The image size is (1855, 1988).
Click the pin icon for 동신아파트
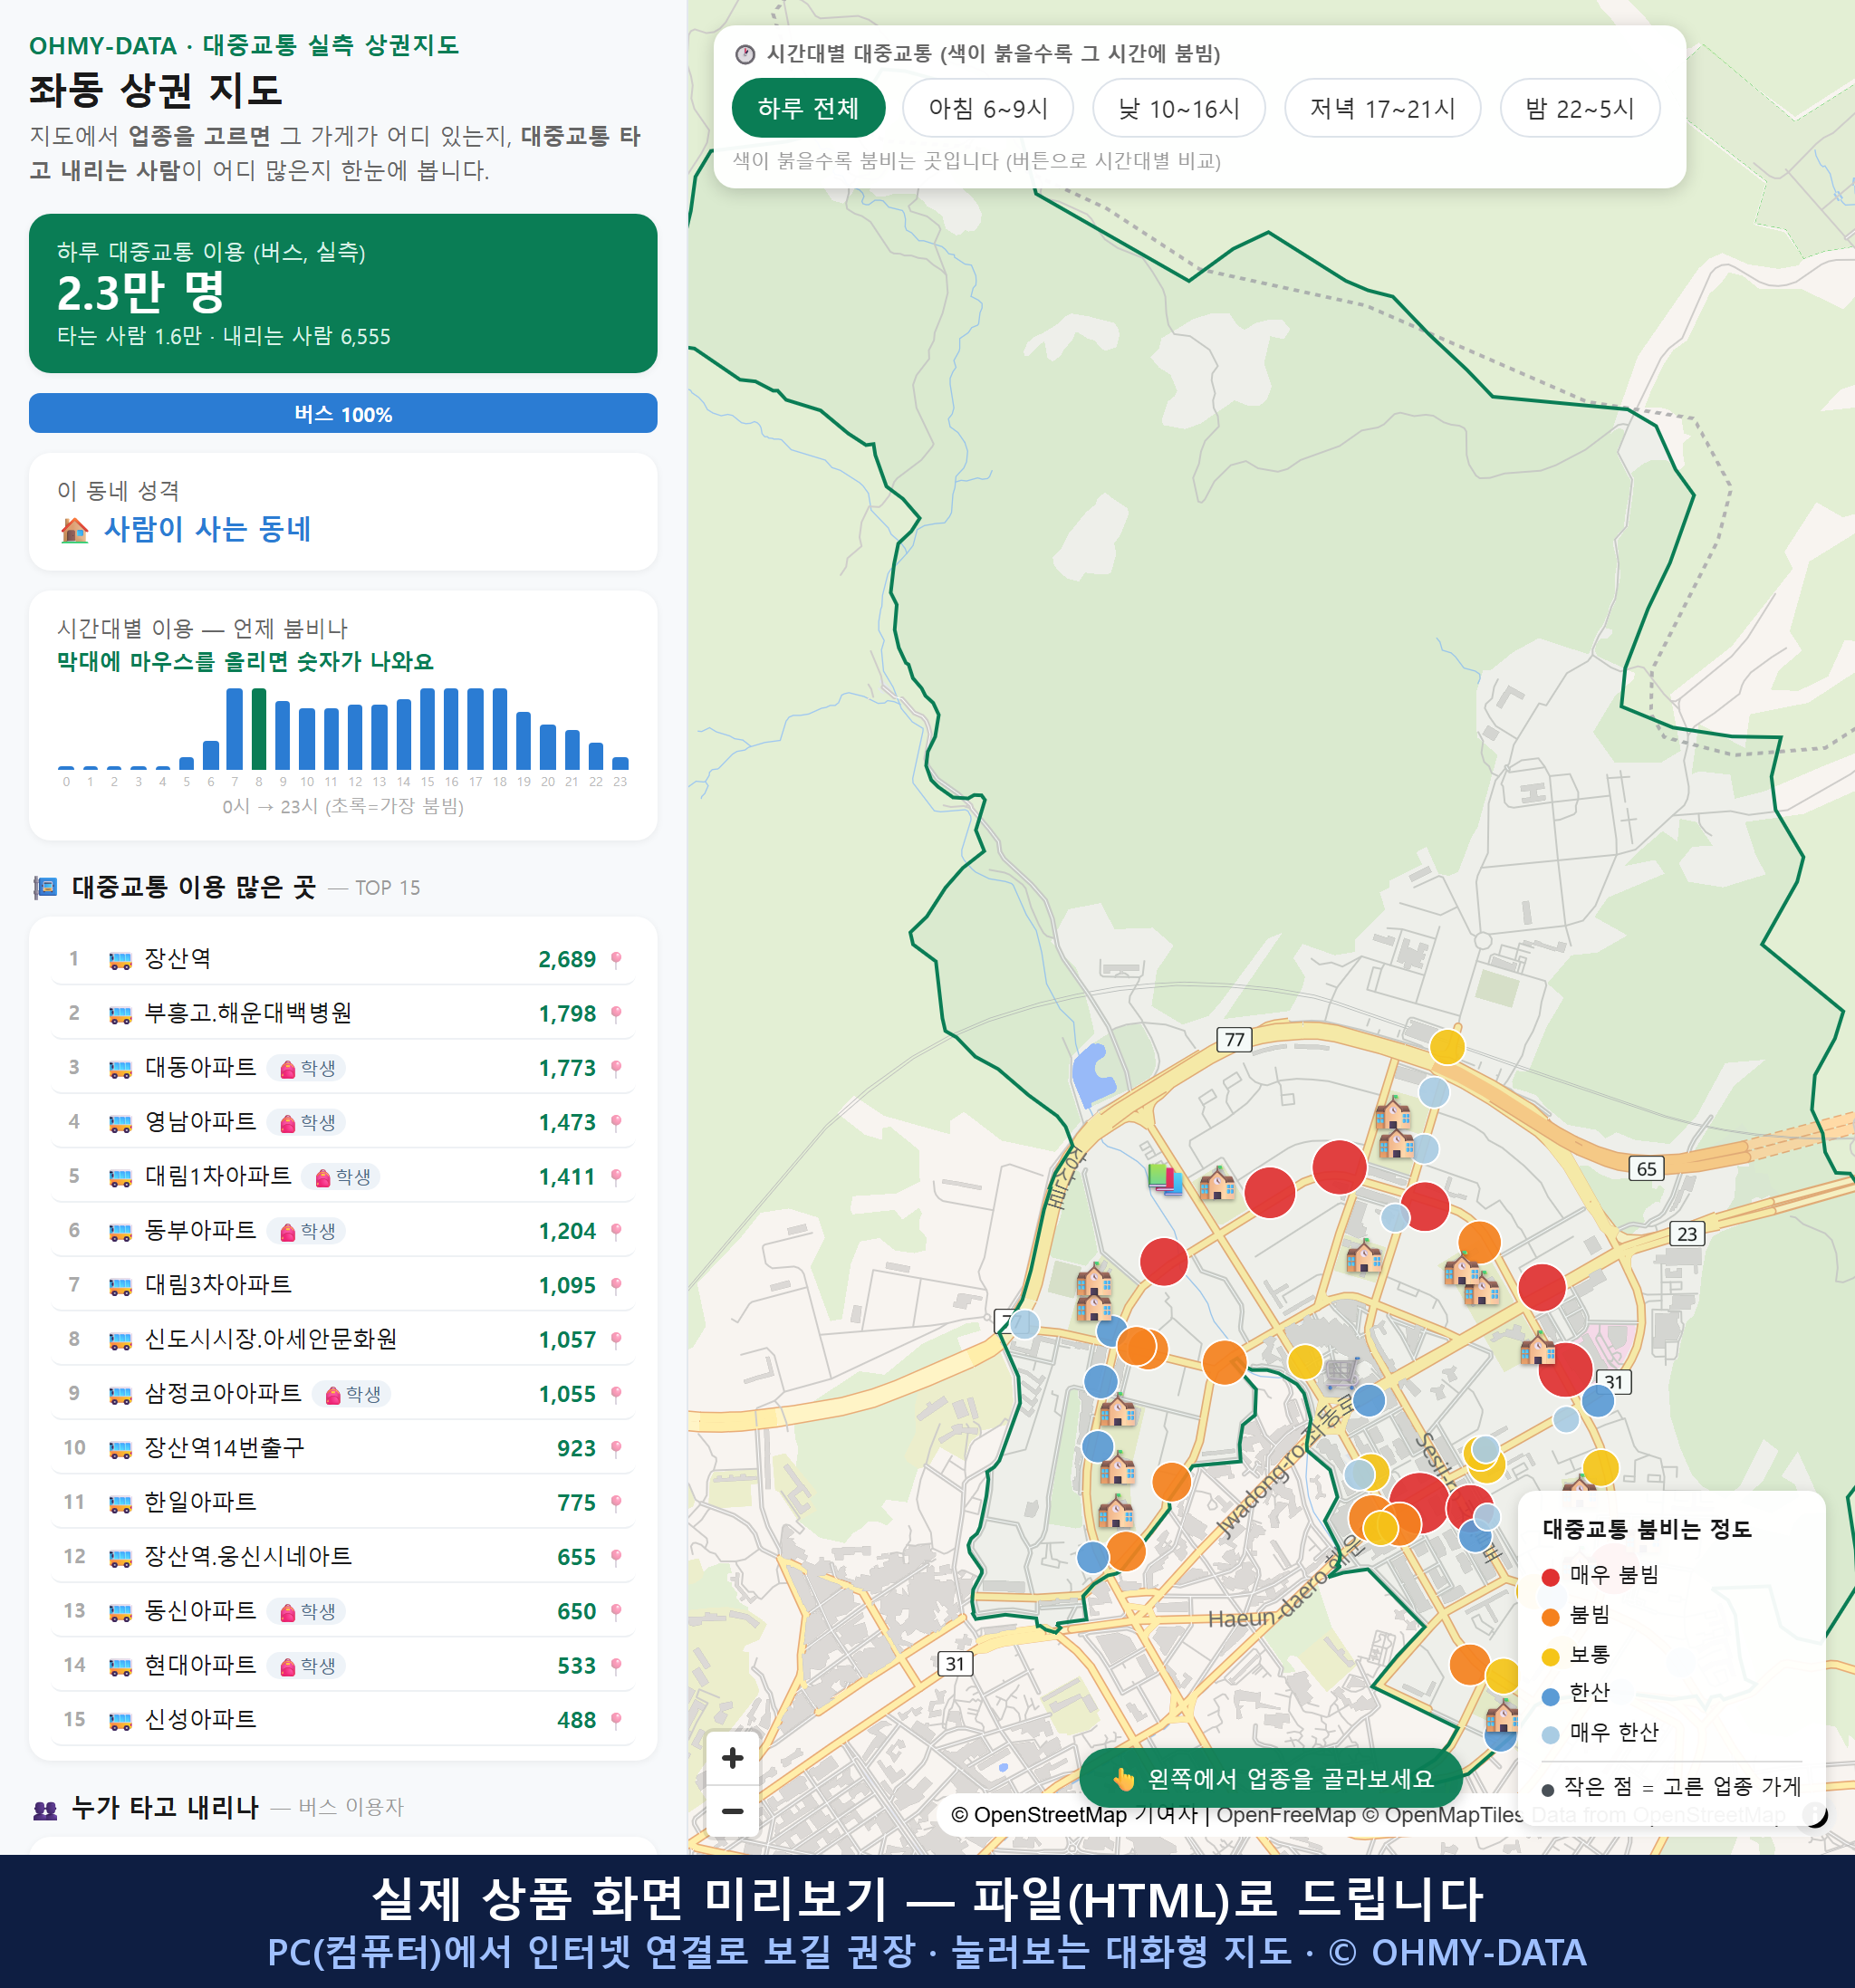tap(616, 1611)
